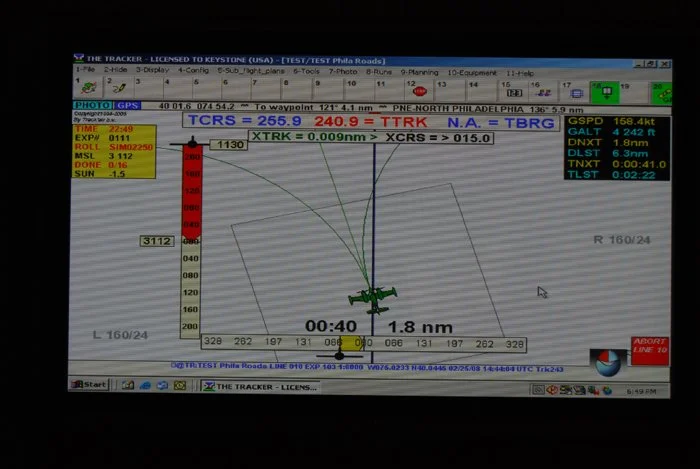The height and width of the screenshot is (469, 700).
Task: Open the 7-Photo menu
Action: (343, 71)
